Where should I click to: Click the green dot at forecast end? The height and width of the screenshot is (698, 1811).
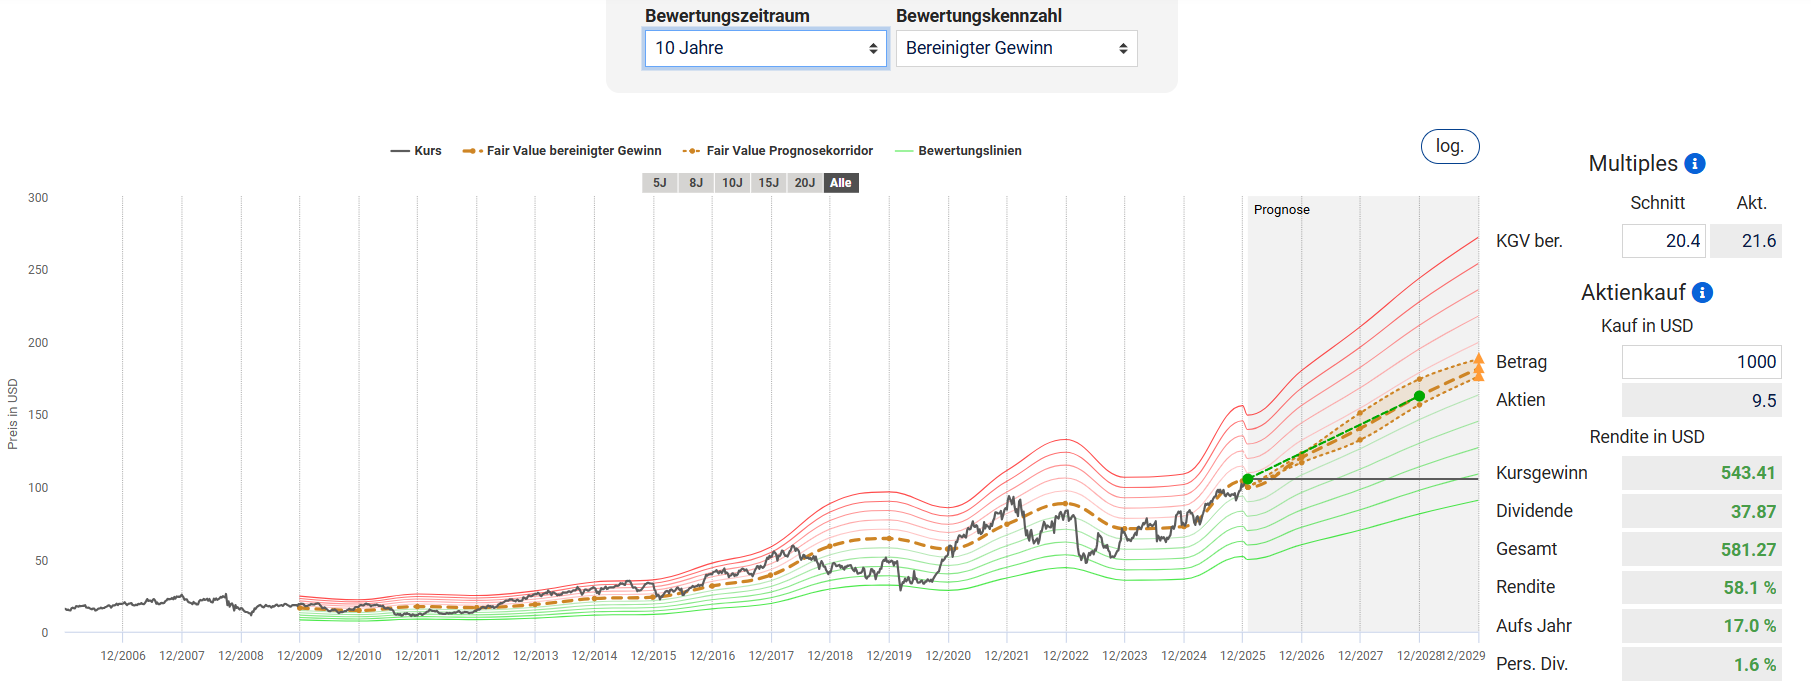[1419, 397]
